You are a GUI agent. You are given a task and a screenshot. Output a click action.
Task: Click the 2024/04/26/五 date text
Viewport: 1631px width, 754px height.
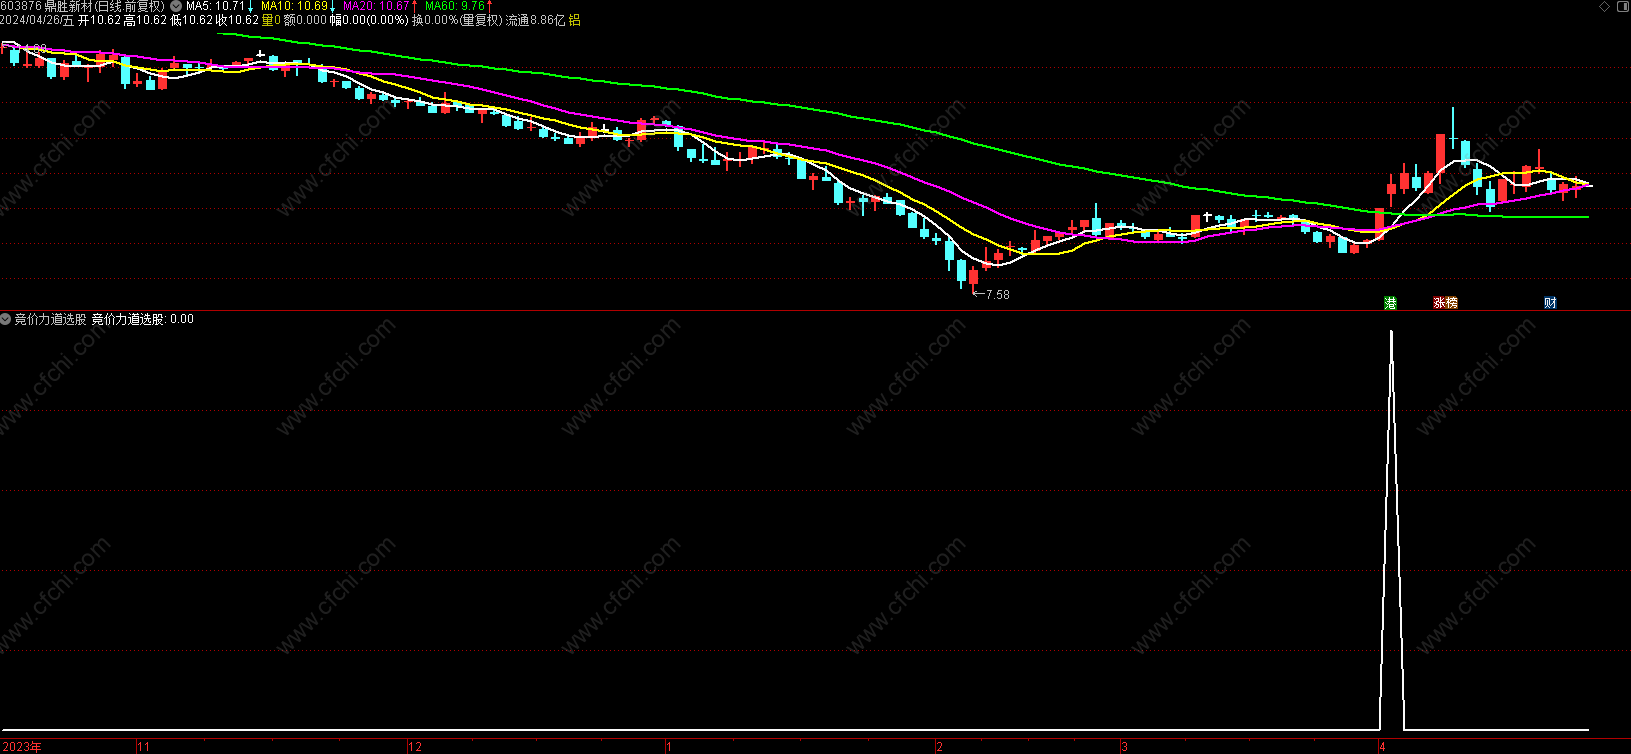coord(37,20)
